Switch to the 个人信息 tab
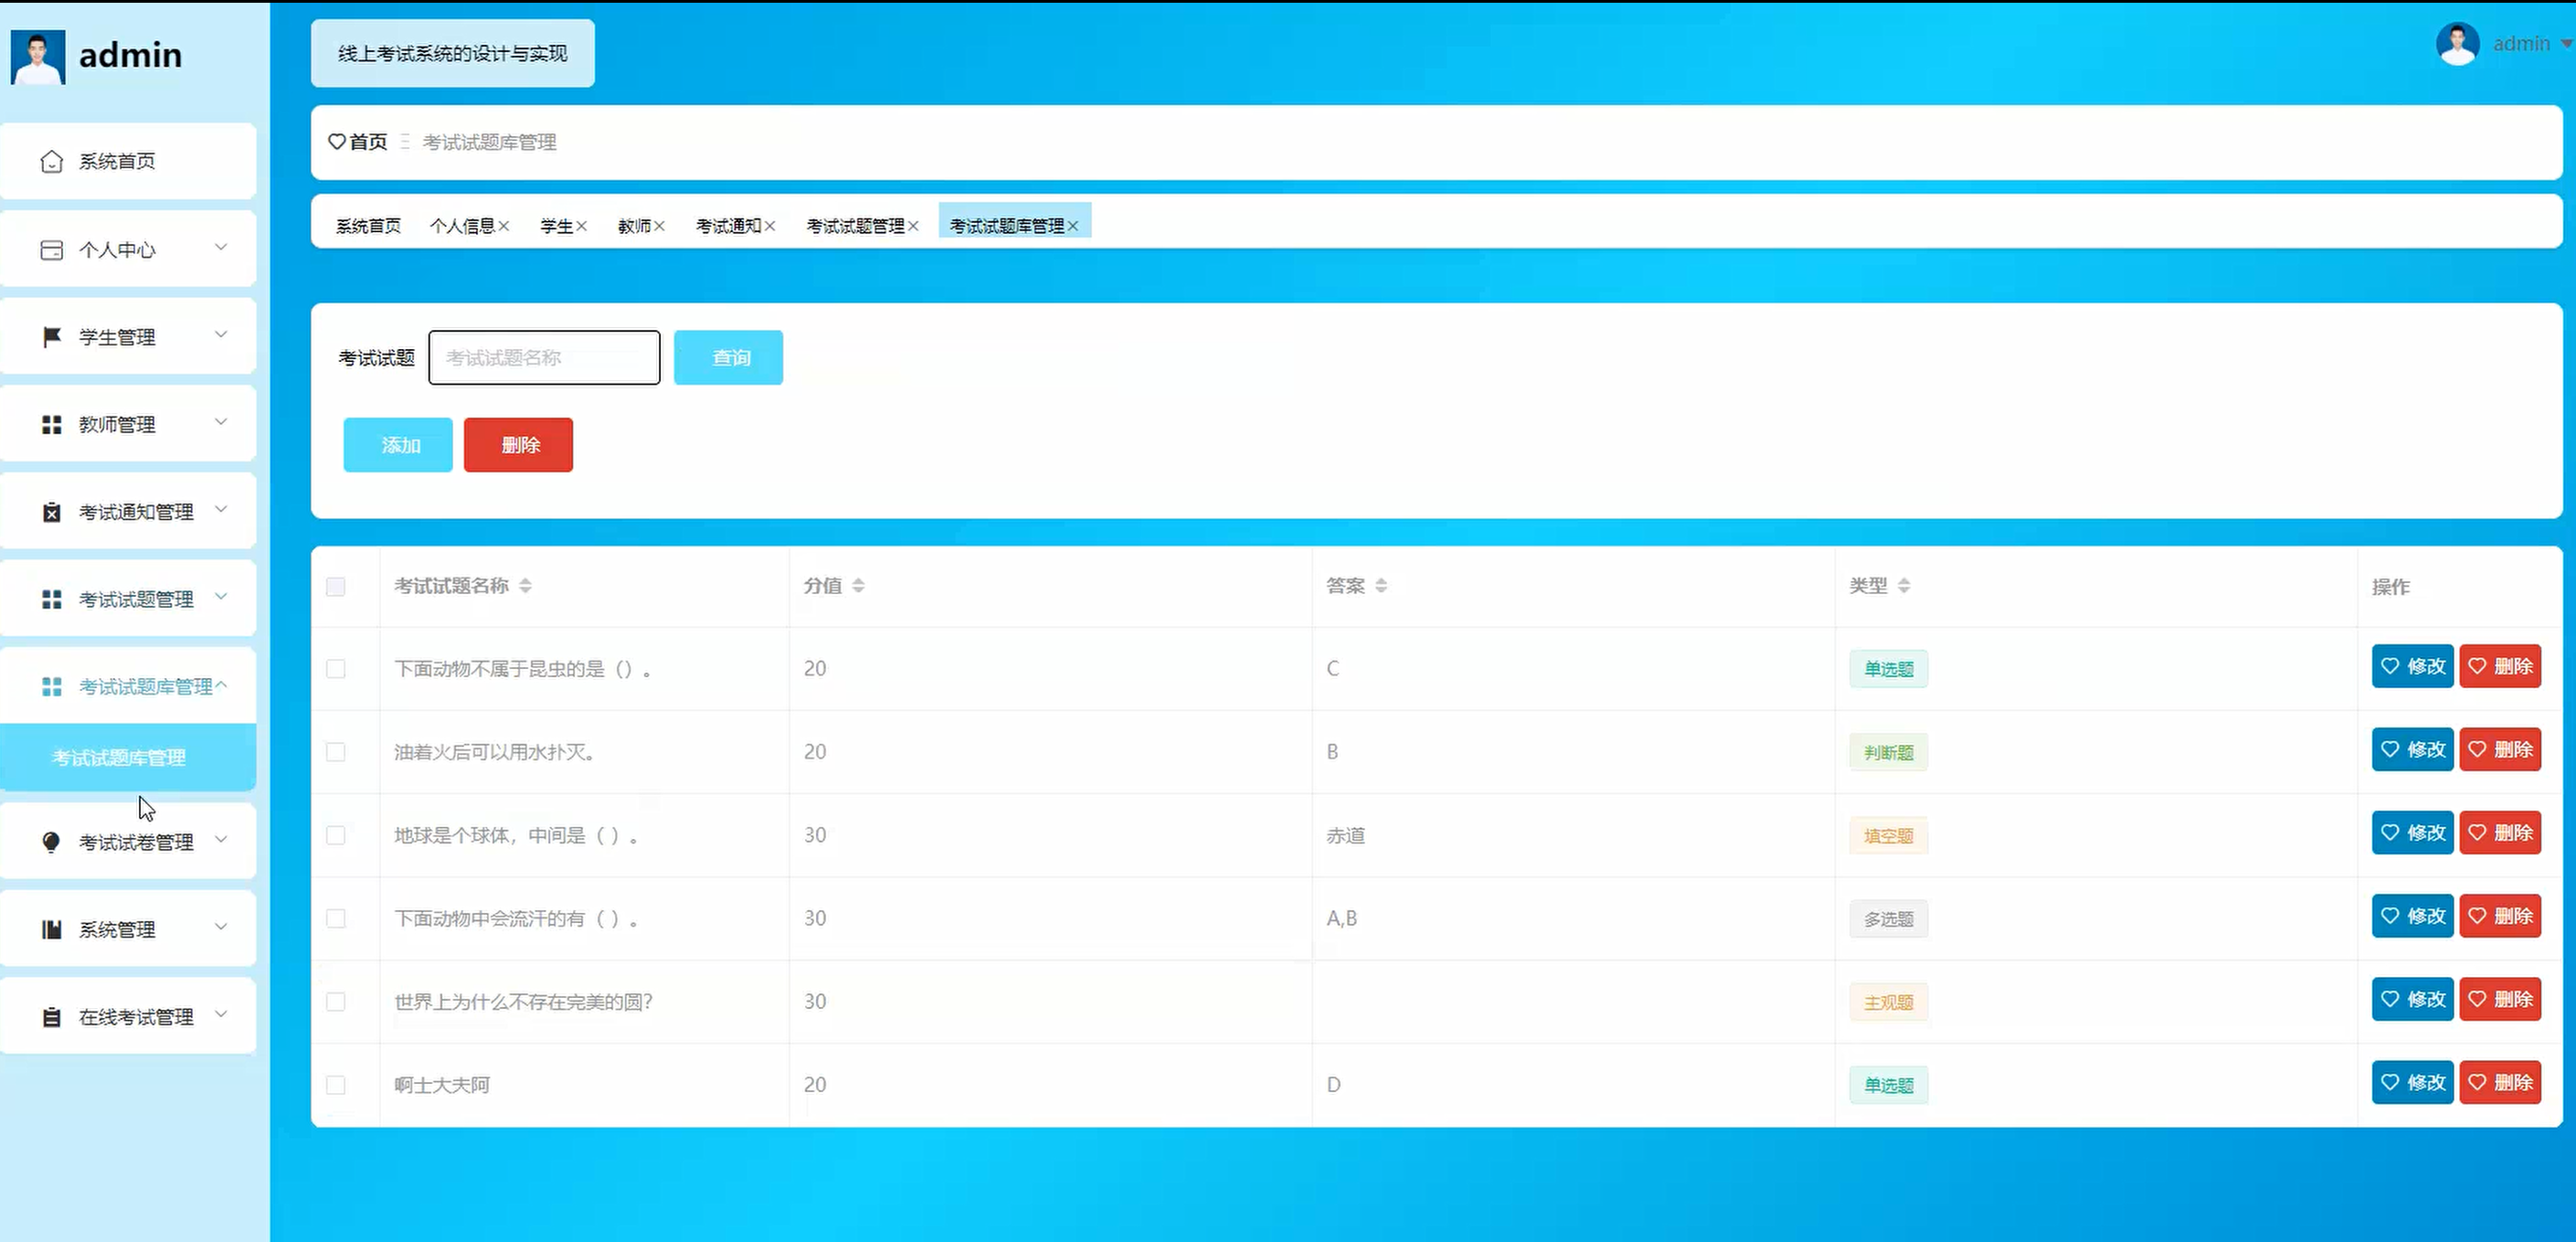Viewport: 2576px width, 1242px height. click(x=462, y=226)
